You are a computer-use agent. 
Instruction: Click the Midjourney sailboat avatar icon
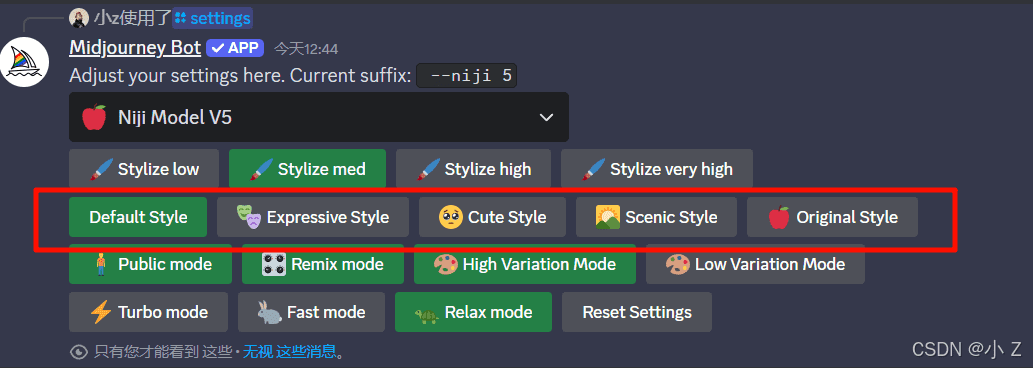[25, 62]
